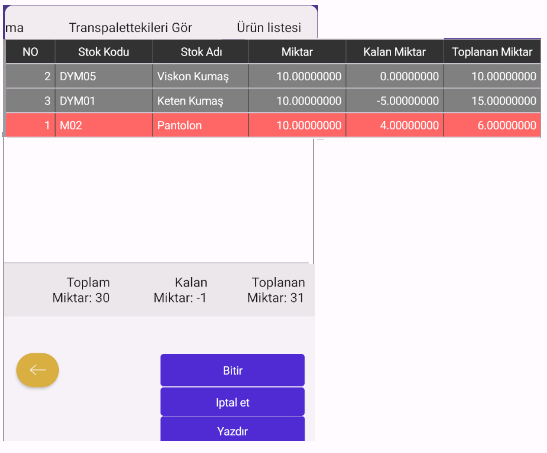This screenshot has height=453, width=547.
Task: Select the DYM01 Keten Kumaş row
Action: coord(273,101)
